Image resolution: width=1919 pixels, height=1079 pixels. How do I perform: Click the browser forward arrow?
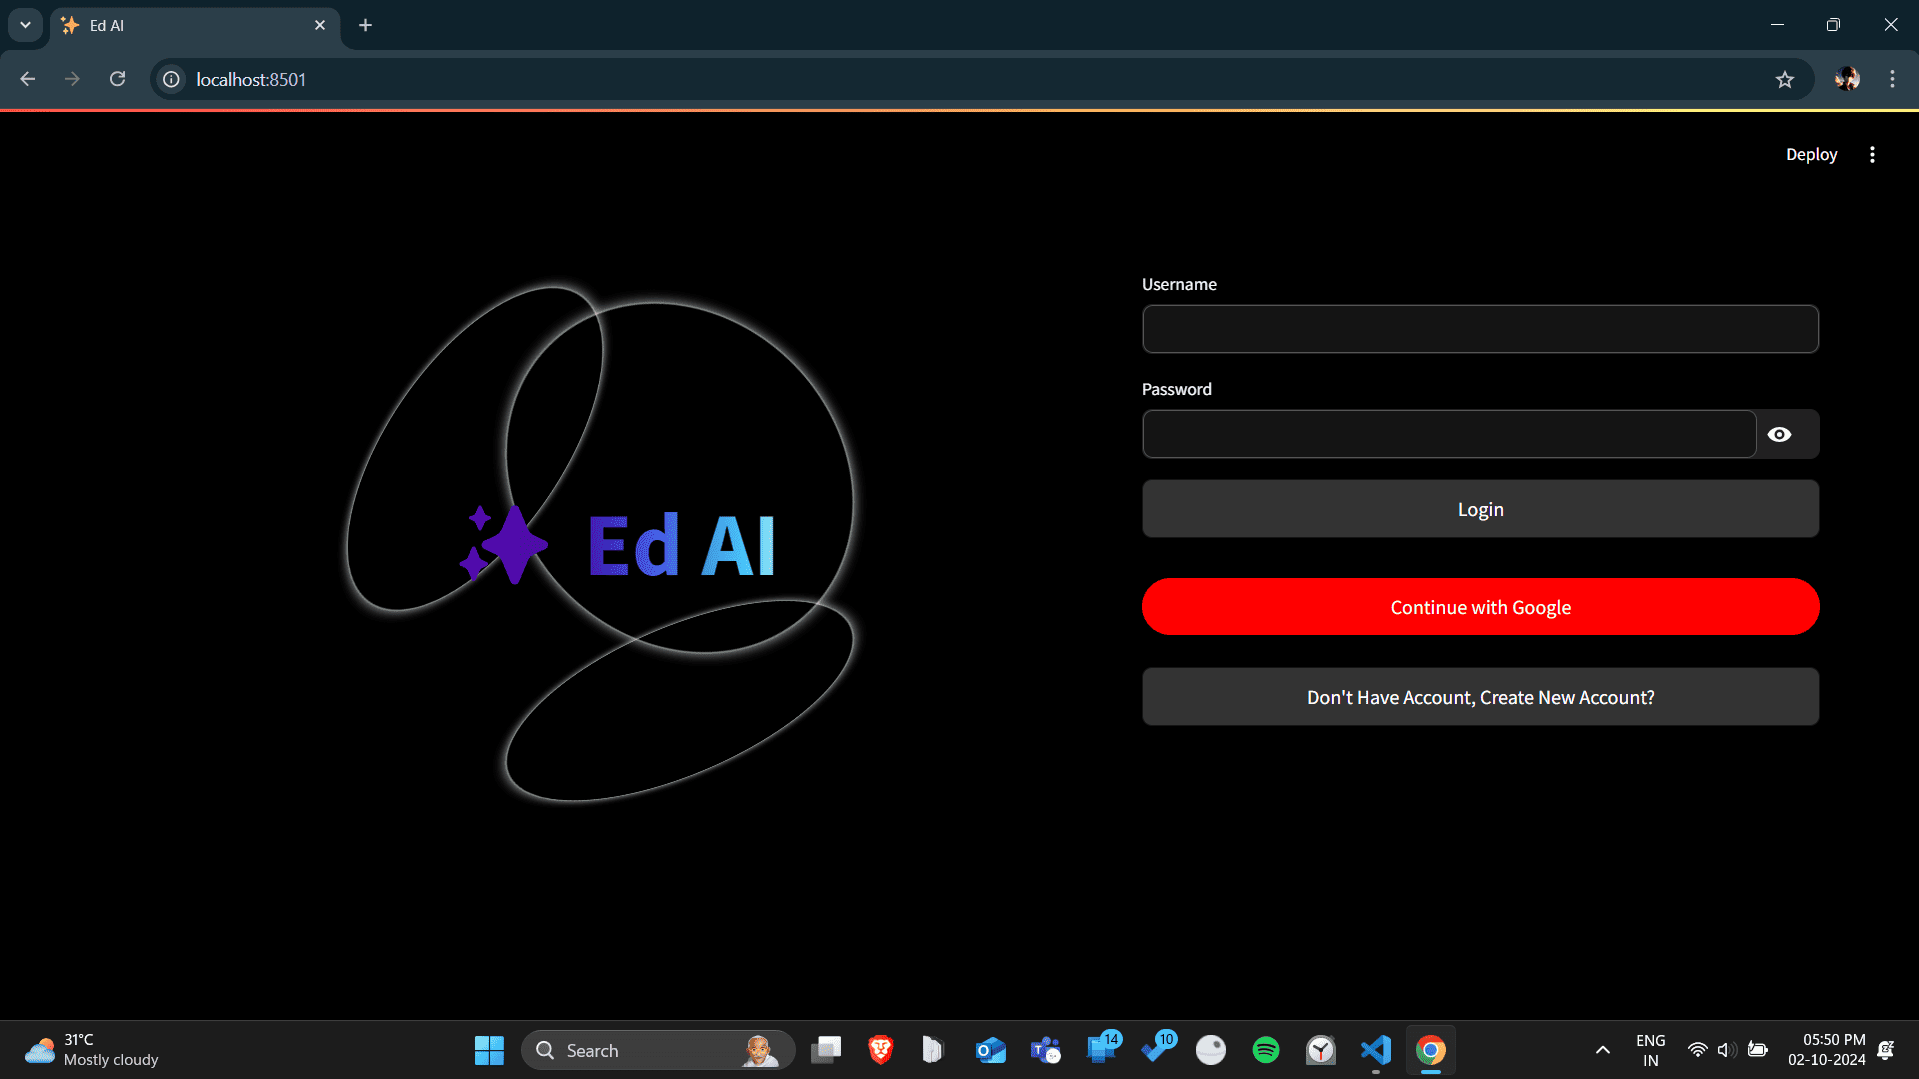72,79
